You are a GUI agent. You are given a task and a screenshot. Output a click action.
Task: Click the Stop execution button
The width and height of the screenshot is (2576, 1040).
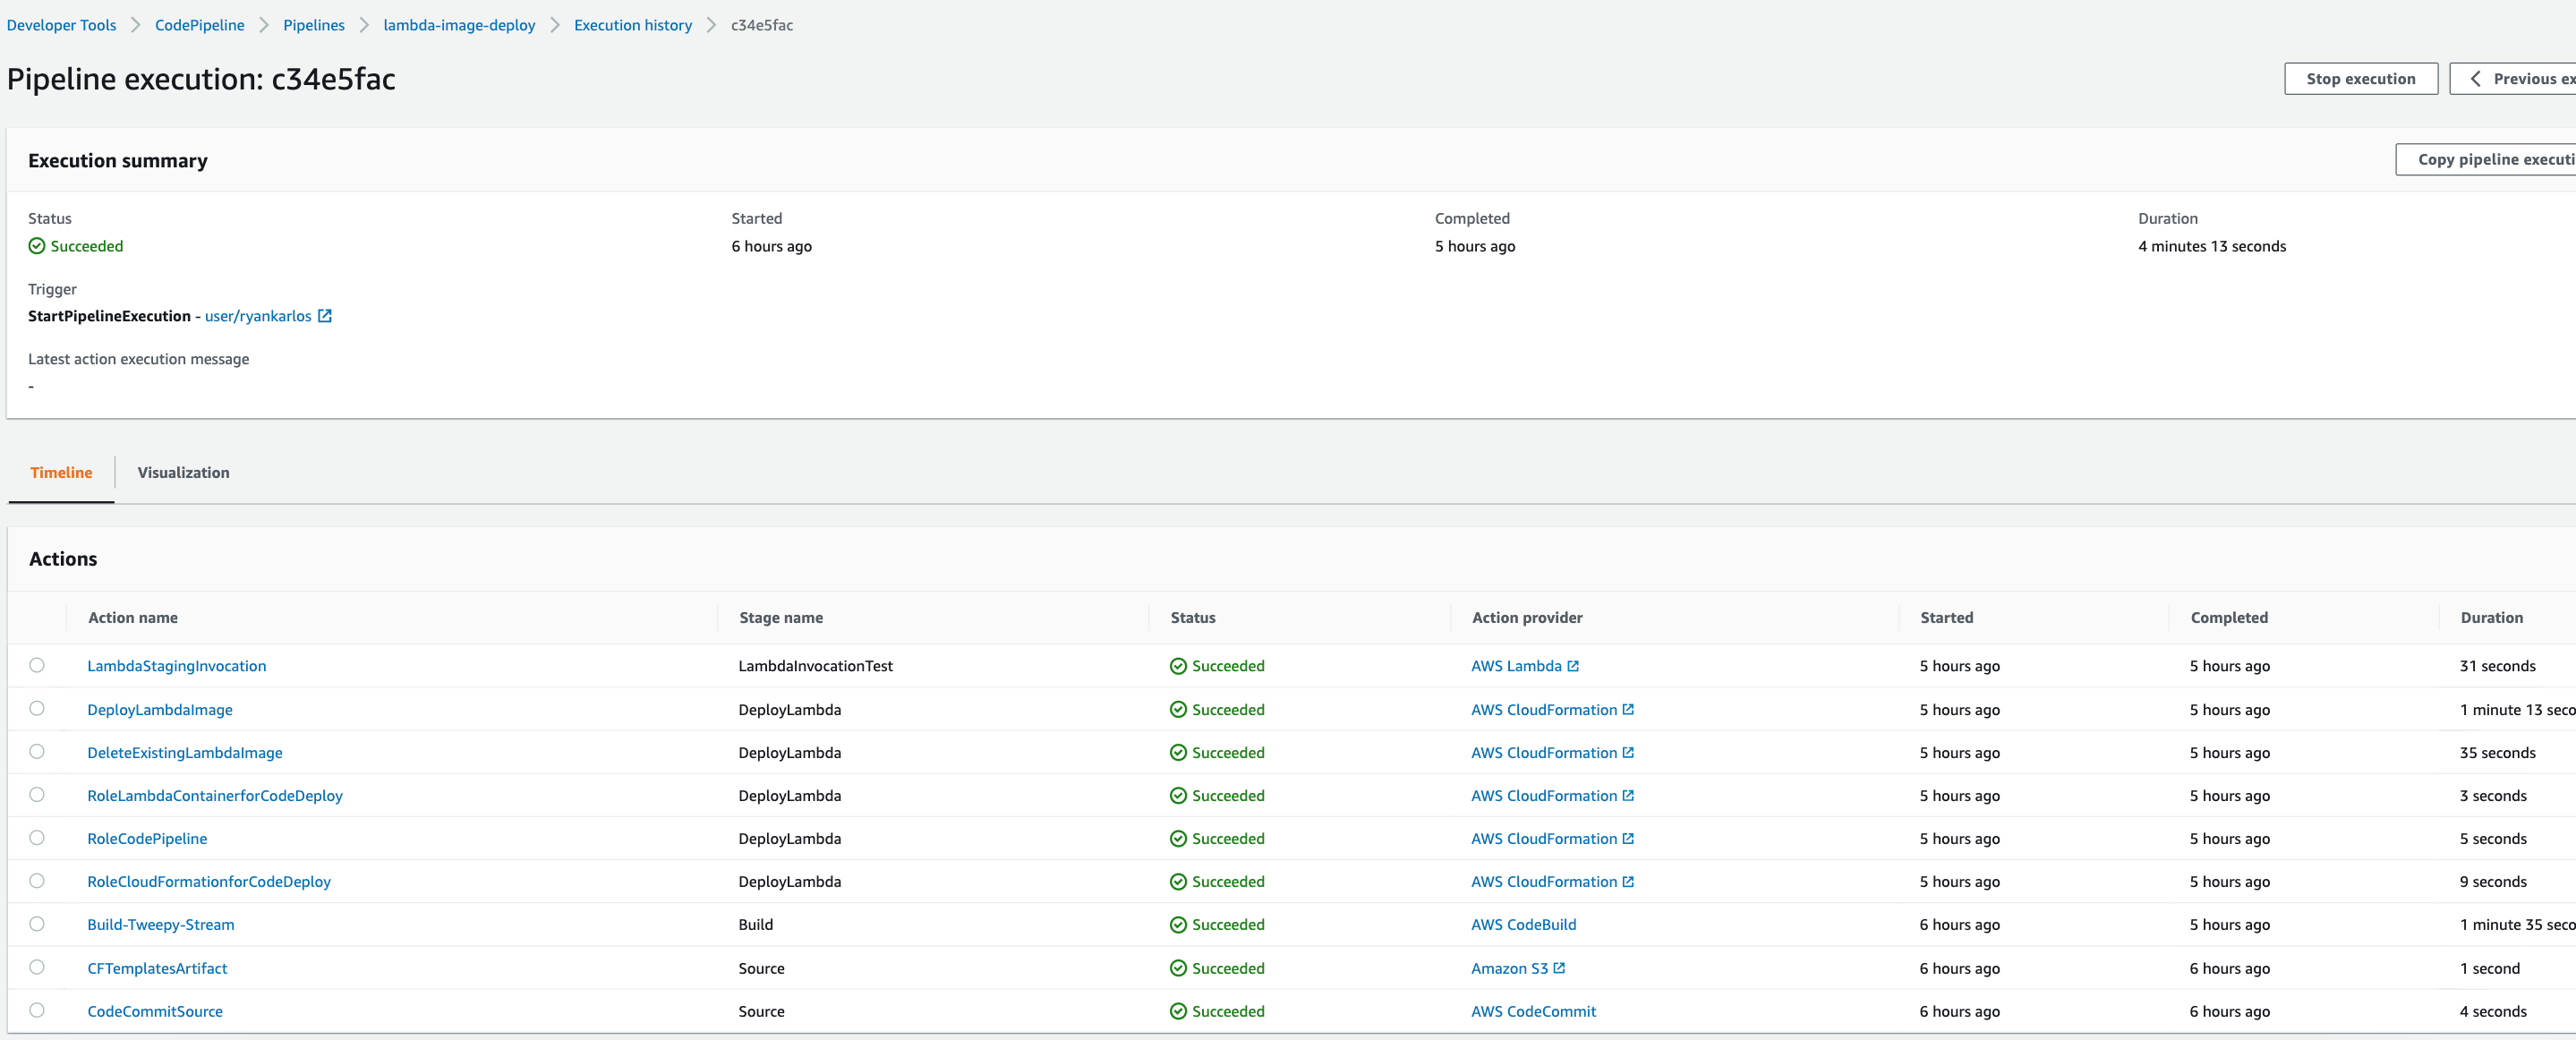pyautogui.click(x=2360, y=79)
